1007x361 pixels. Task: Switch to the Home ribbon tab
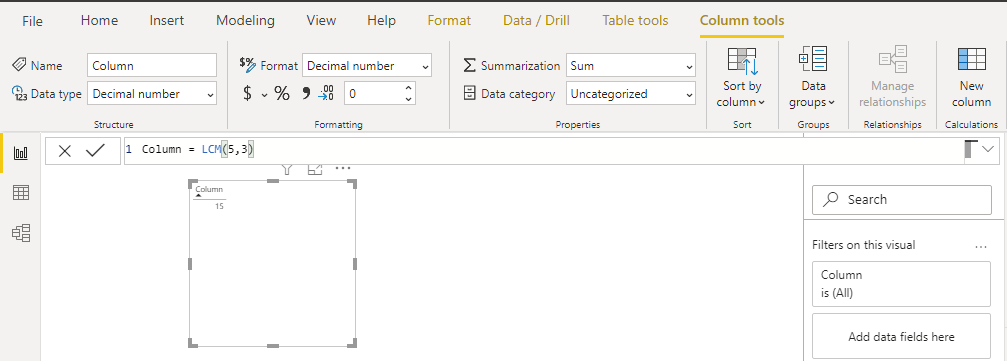coord(99,21)
